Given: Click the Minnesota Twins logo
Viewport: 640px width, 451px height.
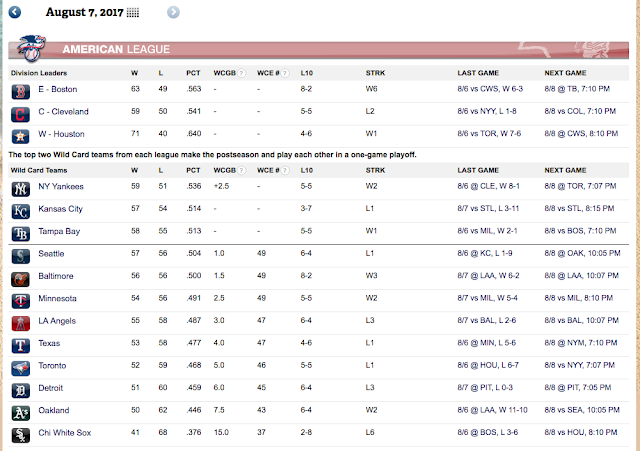Looking at the screenshot, I should pos(20,301).
